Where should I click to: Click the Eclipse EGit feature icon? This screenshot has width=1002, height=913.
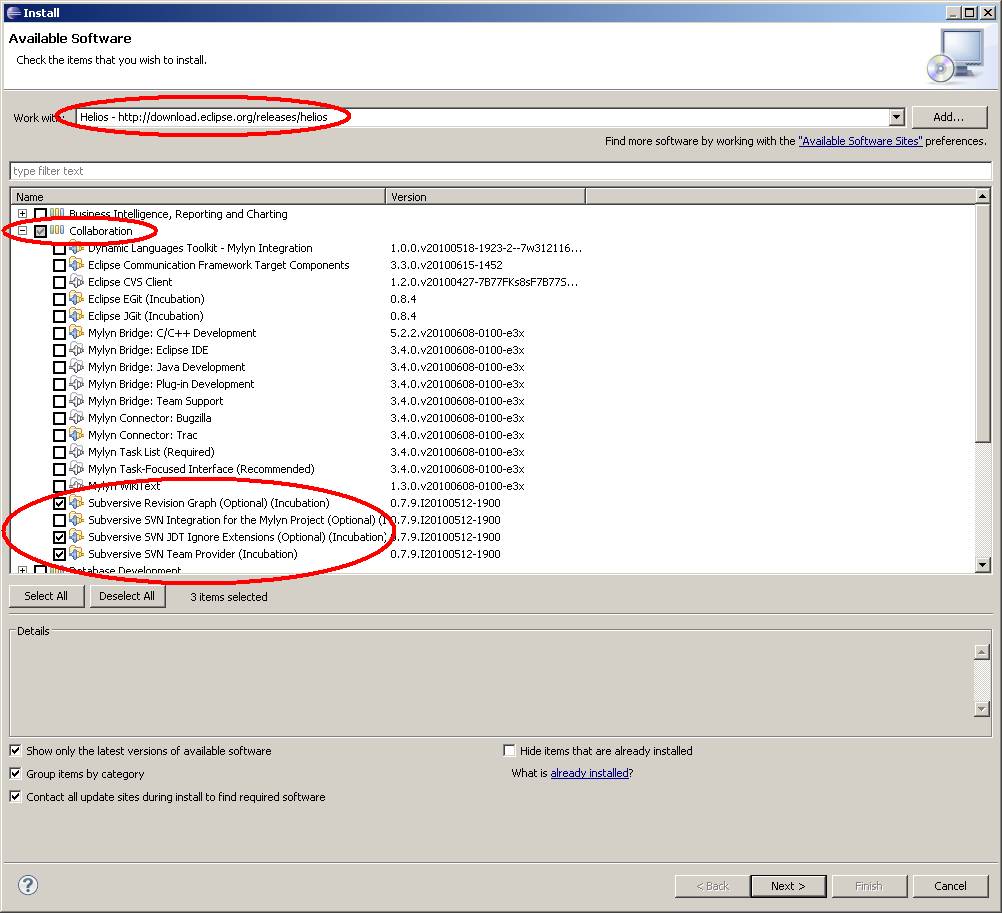pyautogui.click(x=77, y=298)
